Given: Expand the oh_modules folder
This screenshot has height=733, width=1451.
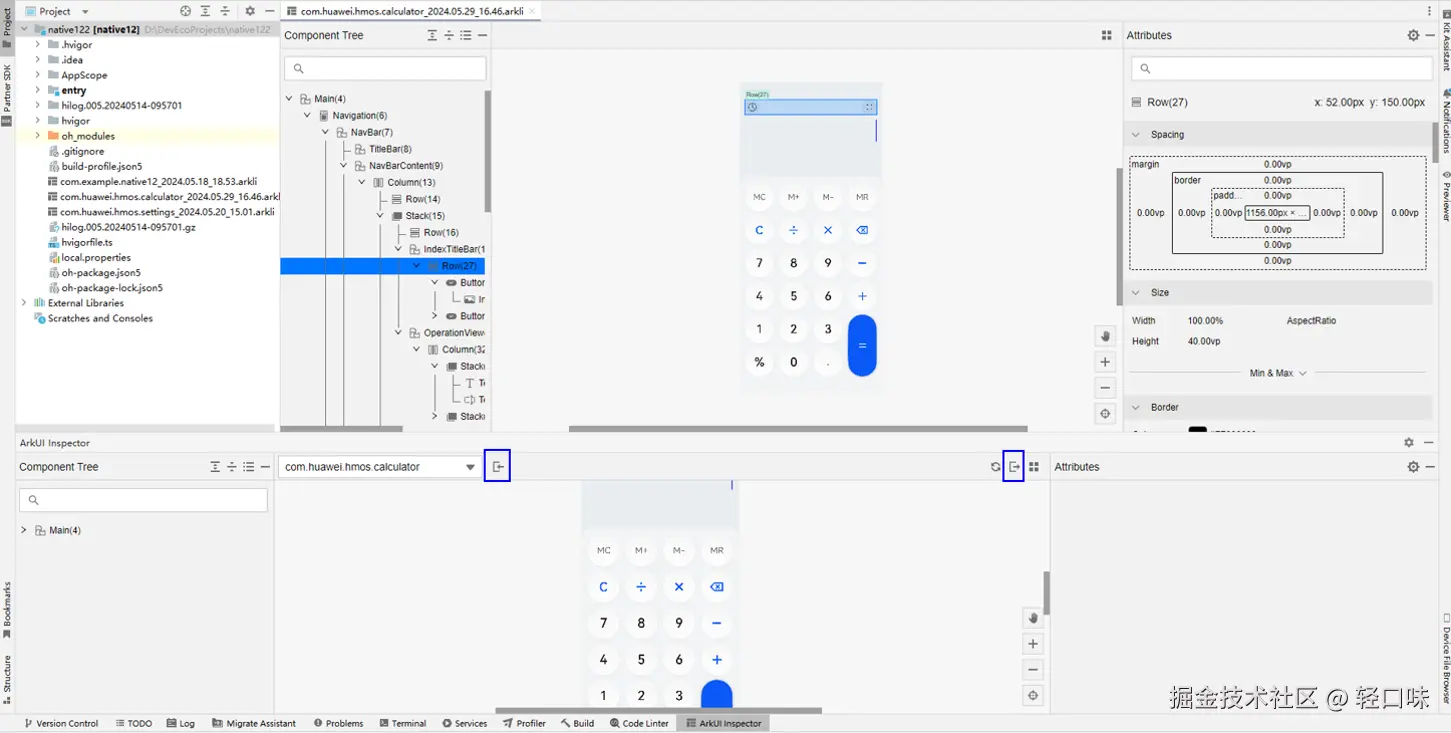Looking at the screenshot, I should pyautogui.click(x=38, y=136).
